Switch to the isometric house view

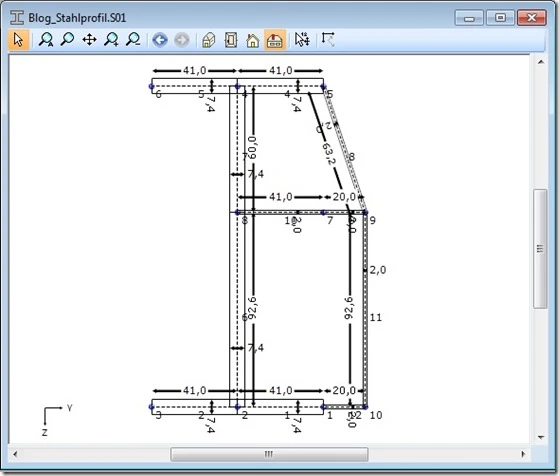pyautogui.click(x=209, y=40)
